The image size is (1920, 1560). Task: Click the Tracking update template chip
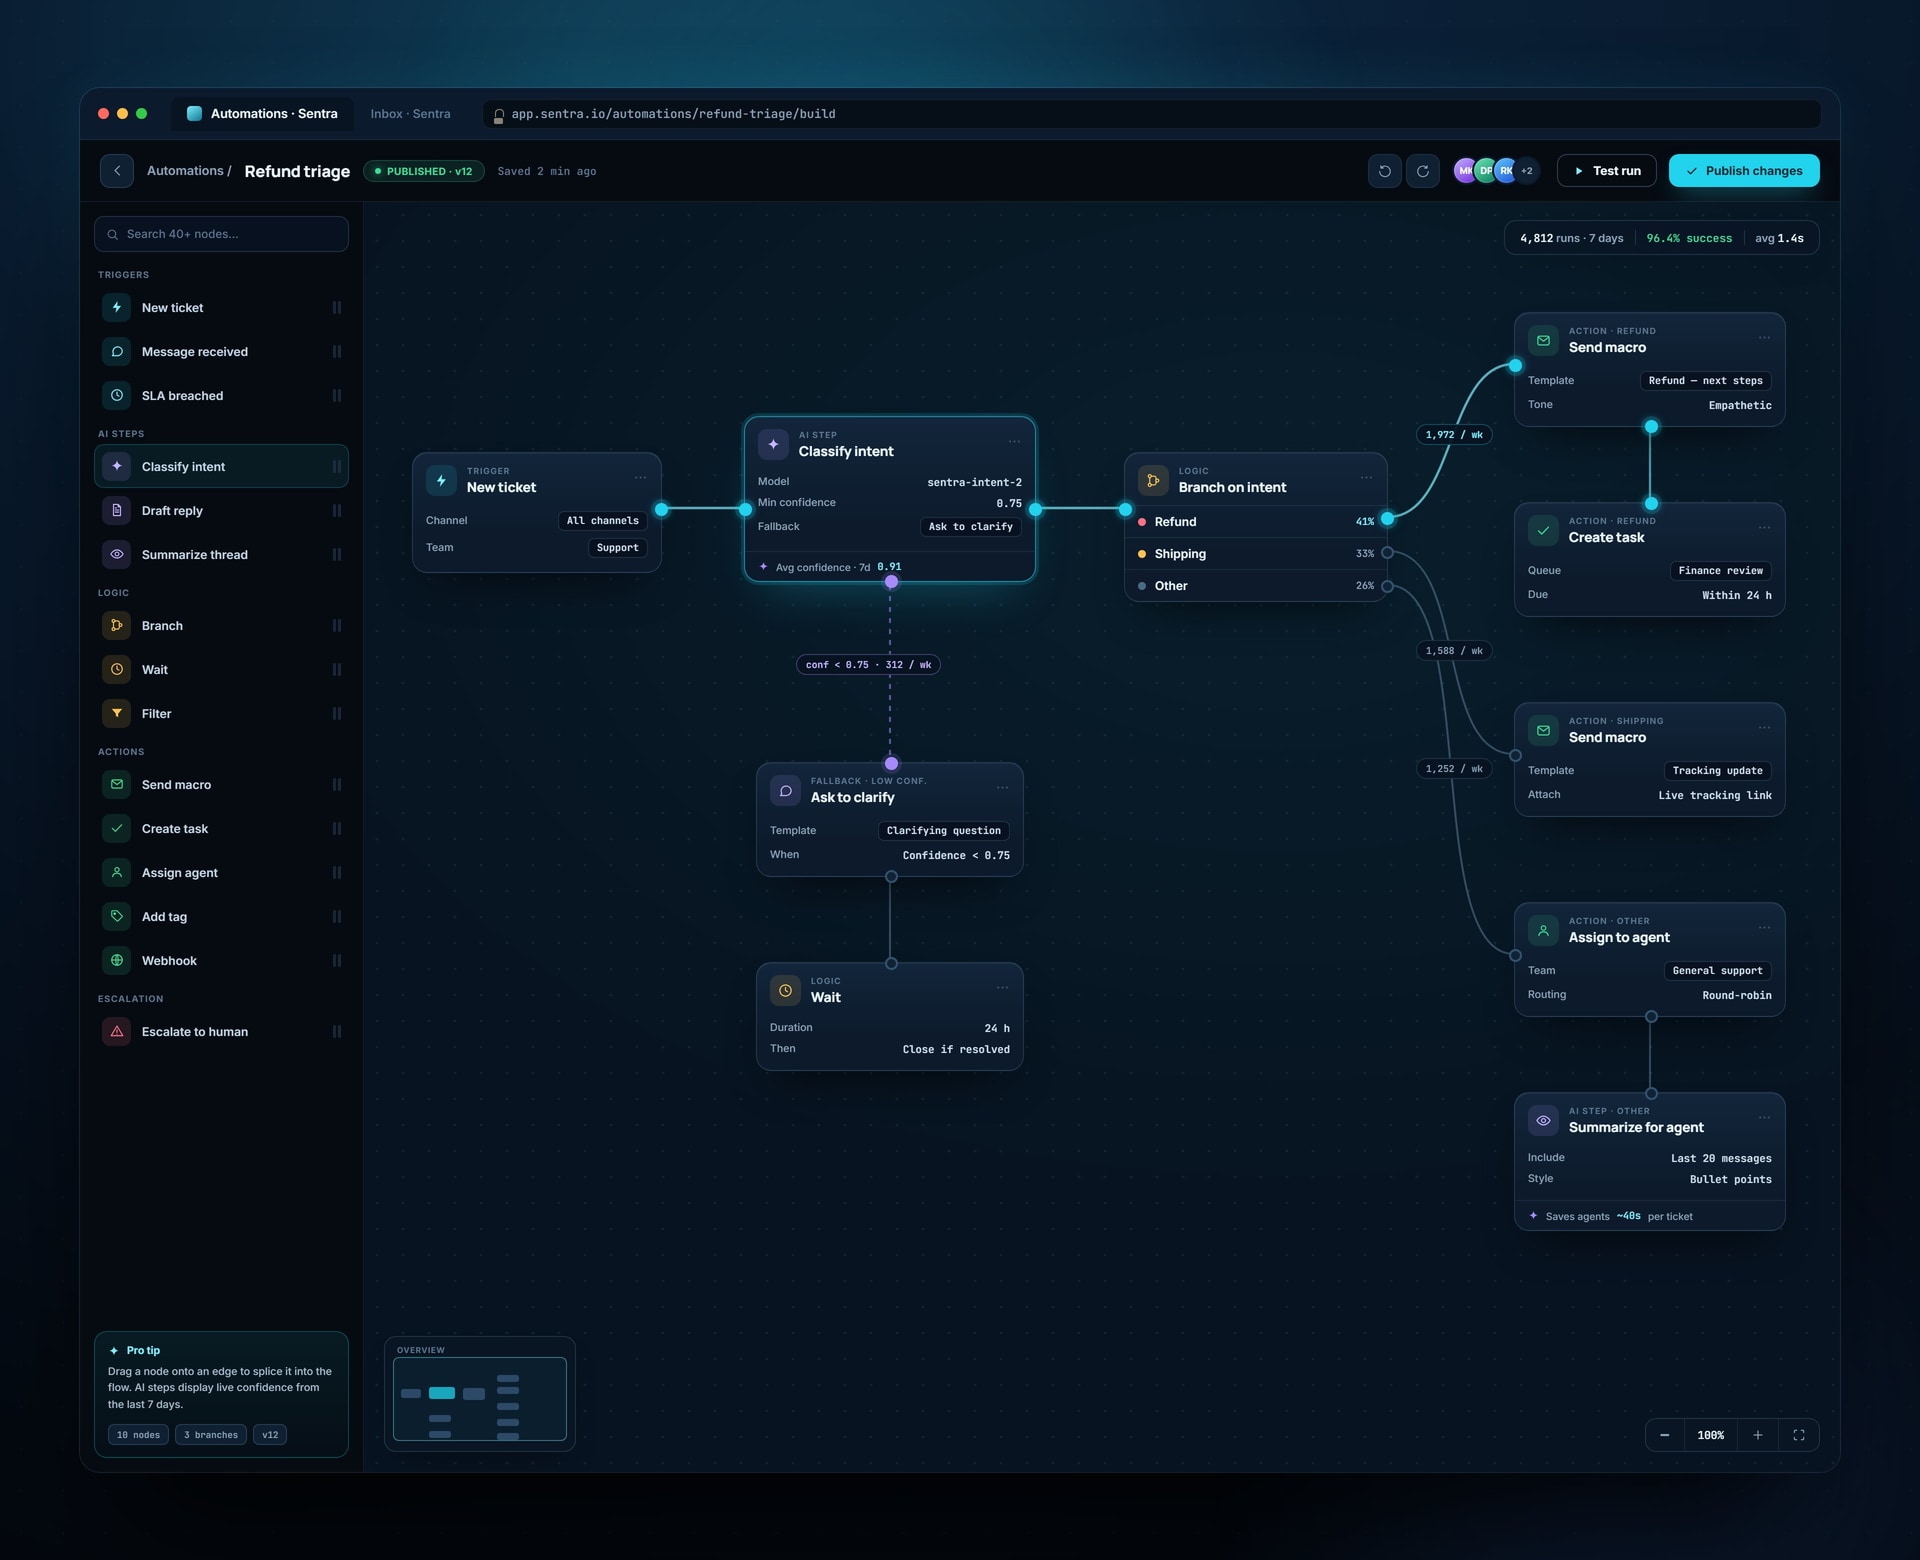[x=1717, y=771]
